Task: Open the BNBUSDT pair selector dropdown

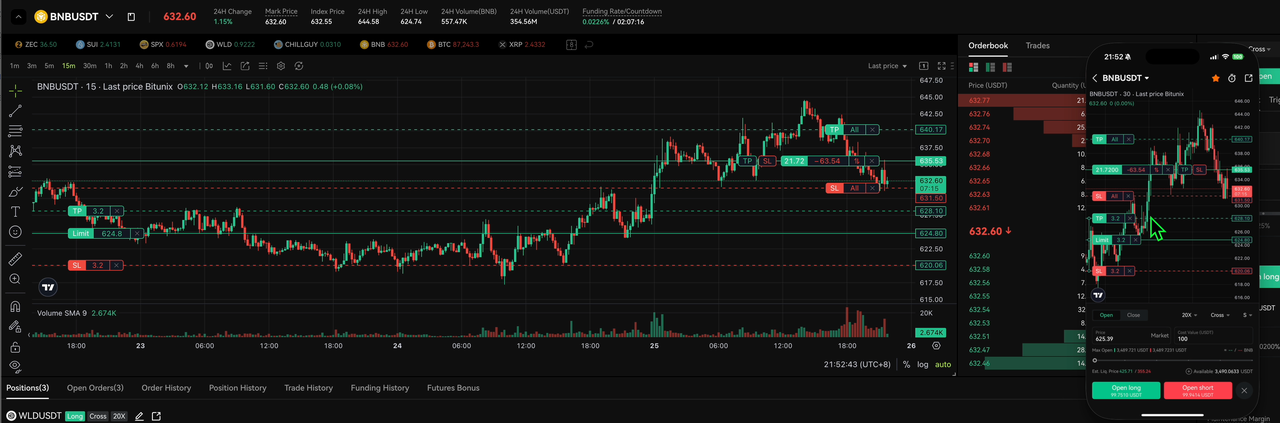Action: [x=107, y=17]
